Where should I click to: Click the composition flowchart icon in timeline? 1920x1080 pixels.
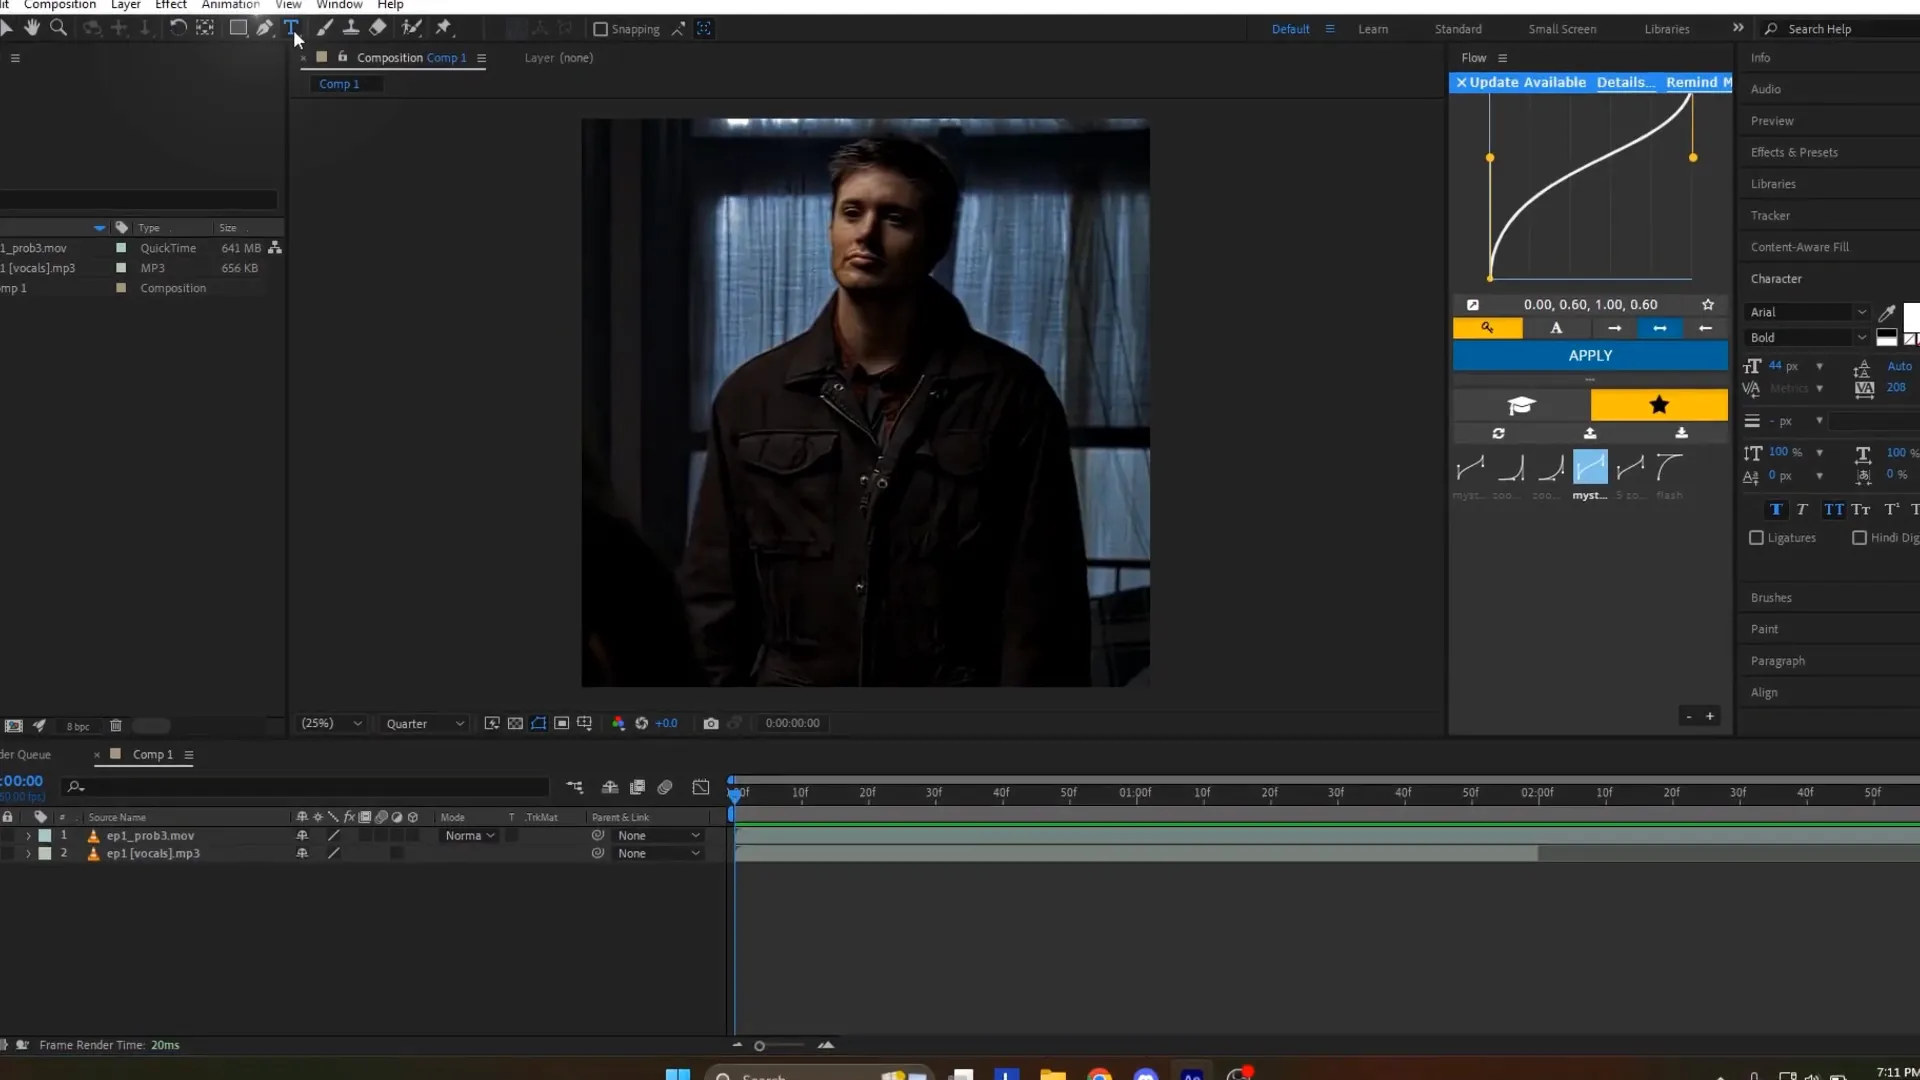(x=575, y=788)
